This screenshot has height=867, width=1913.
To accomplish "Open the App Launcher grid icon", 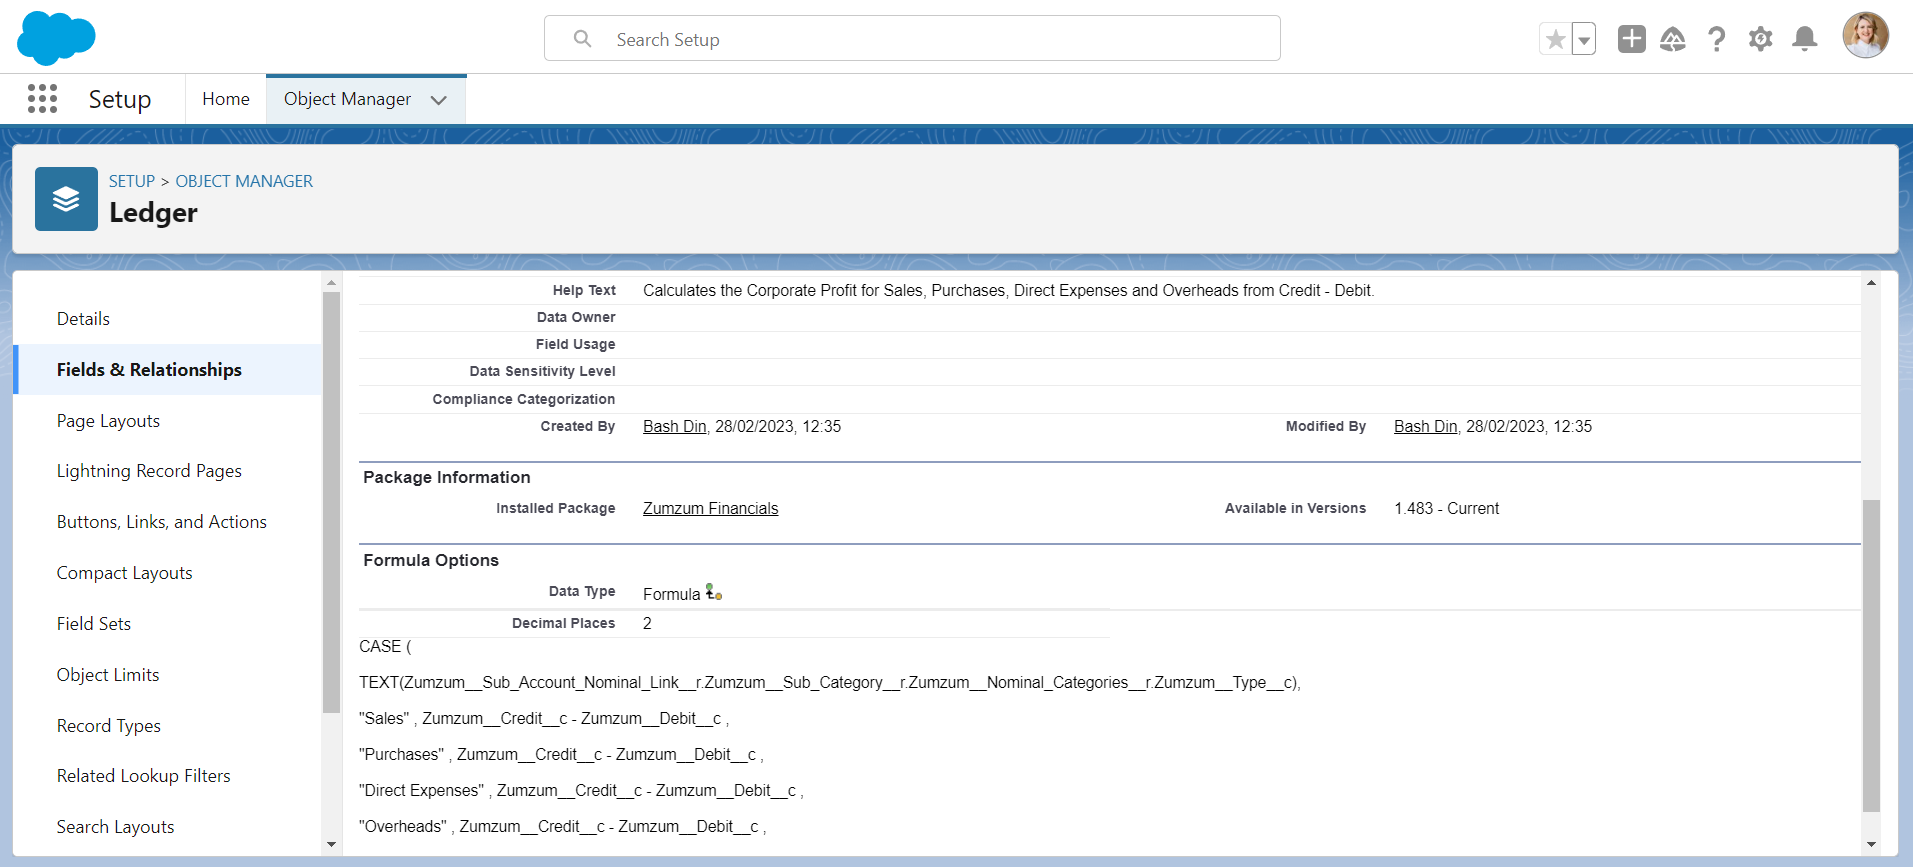I will [42, 98].
